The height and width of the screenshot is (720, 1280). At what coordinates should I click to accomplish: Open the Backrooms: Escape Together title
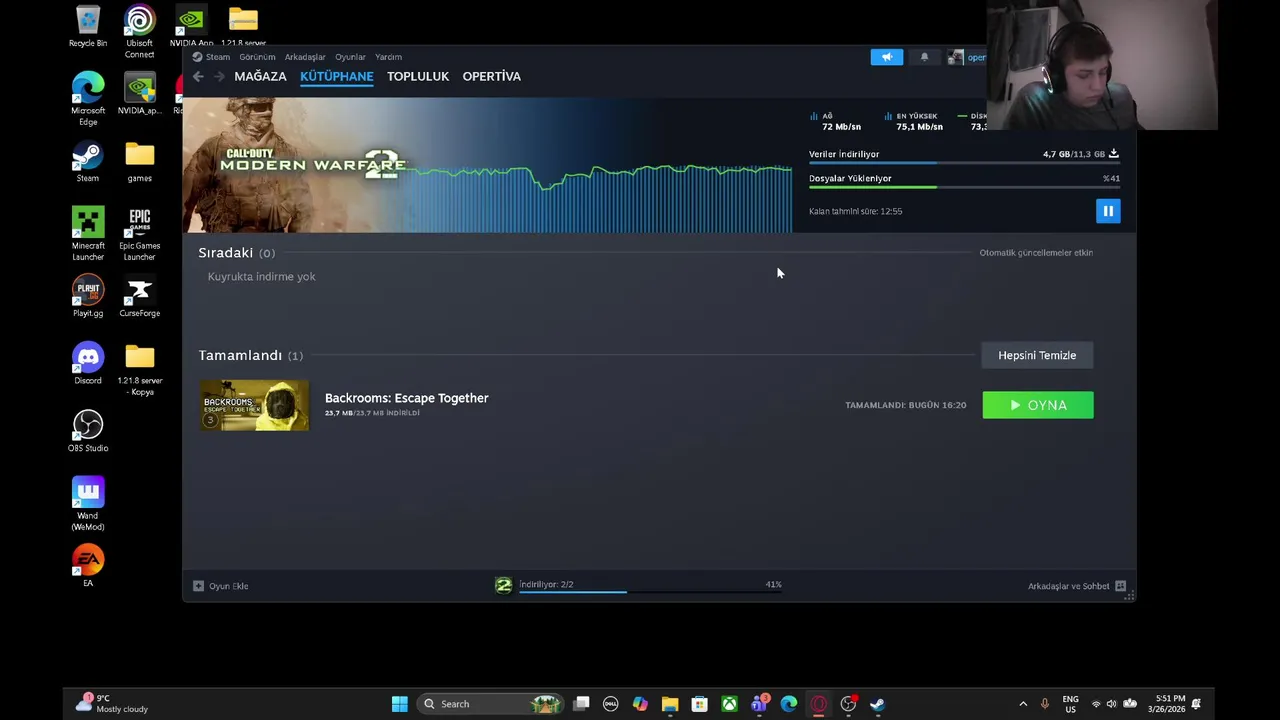pyautogui.click(x=406, y=398)
